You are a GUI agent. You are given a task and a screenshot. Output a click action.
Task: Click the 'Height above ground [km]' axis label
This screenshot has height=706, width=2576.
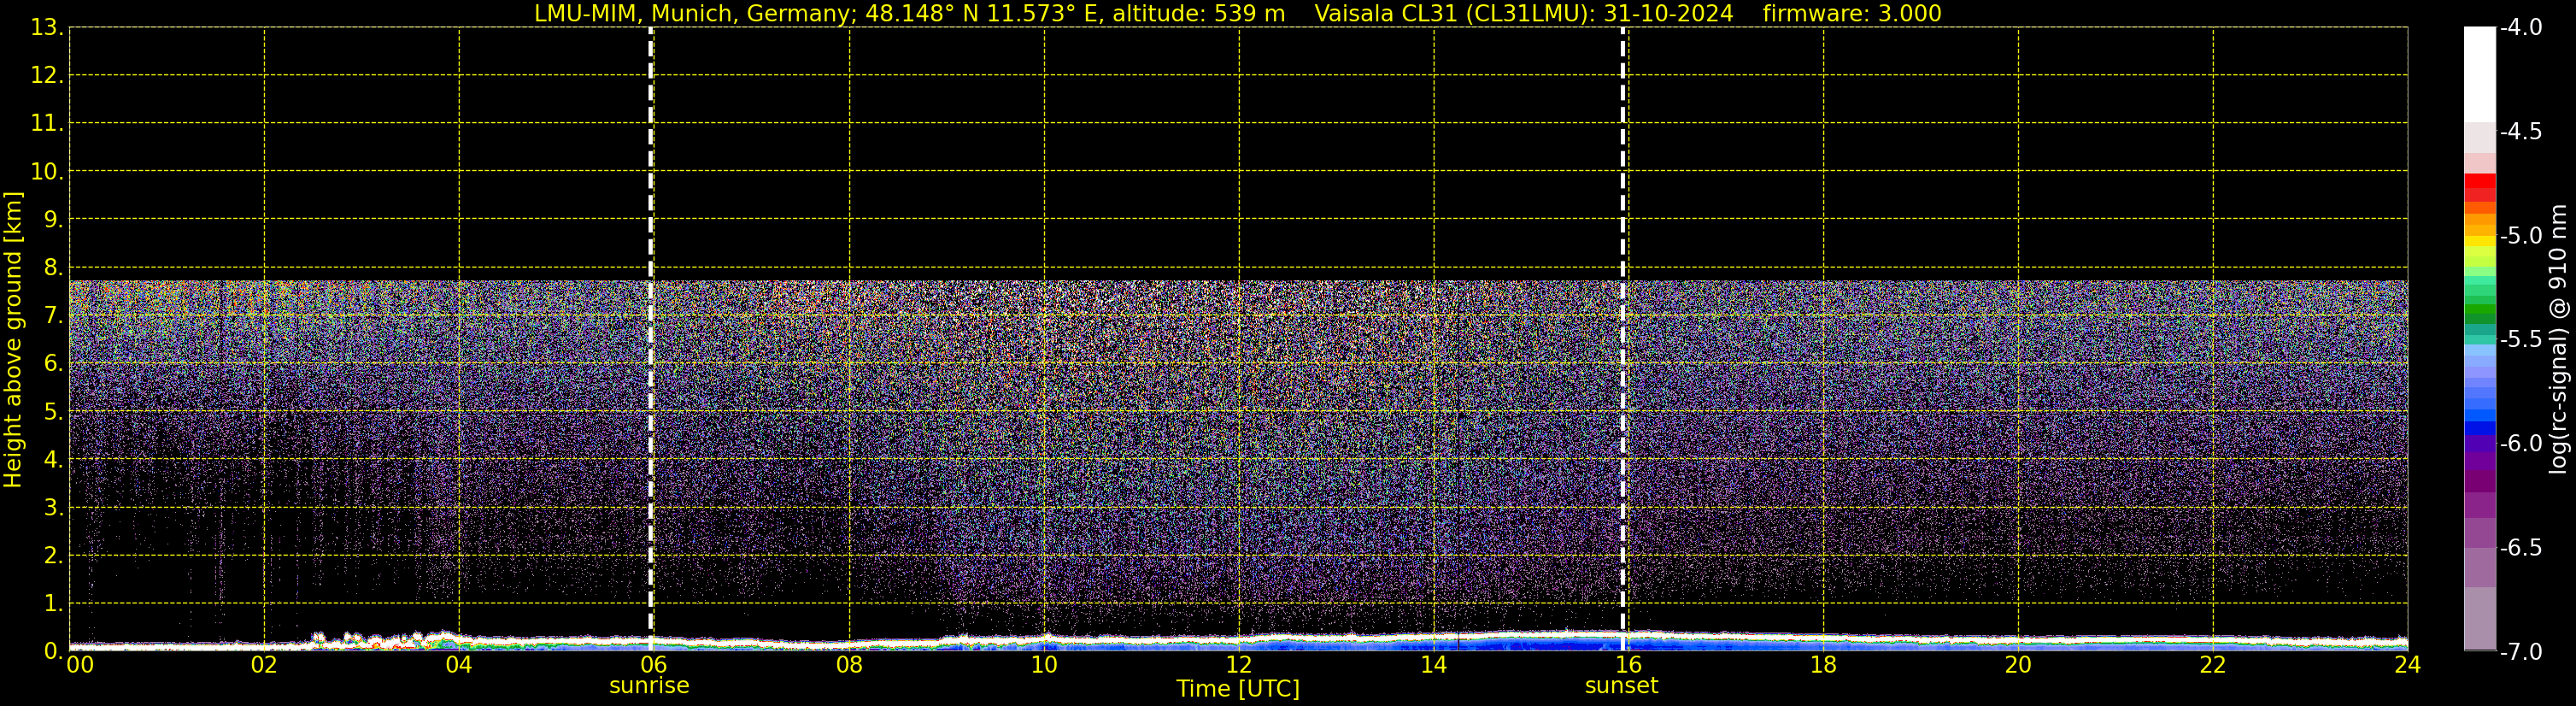[x=13, y=339]
